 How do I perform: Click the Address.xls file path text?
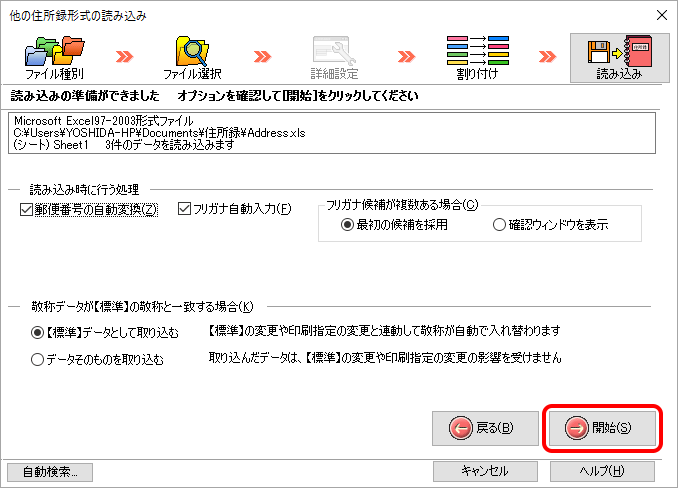tap(159, 133)
